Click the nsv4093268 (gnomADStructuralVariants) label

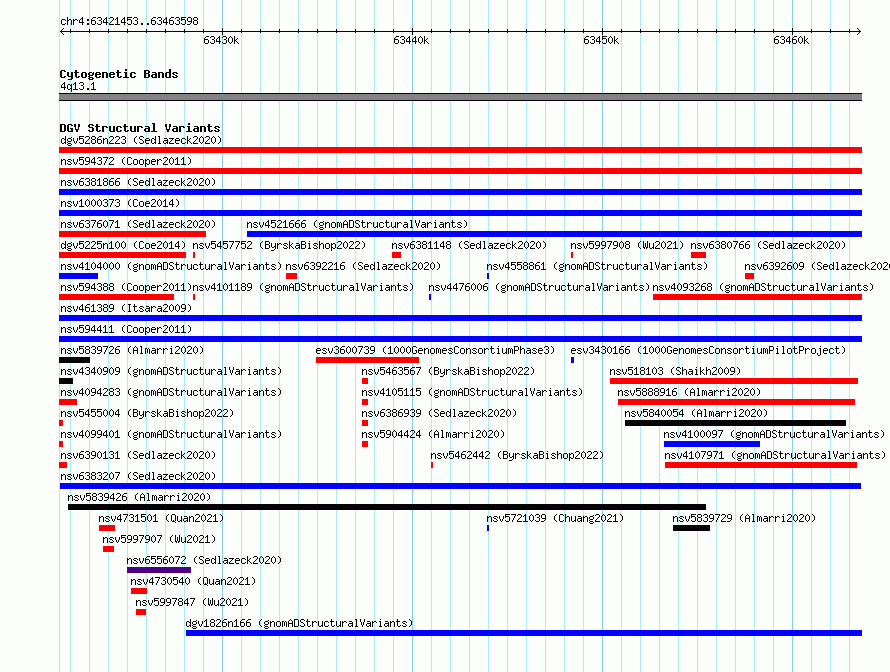[x=763, y=287]
